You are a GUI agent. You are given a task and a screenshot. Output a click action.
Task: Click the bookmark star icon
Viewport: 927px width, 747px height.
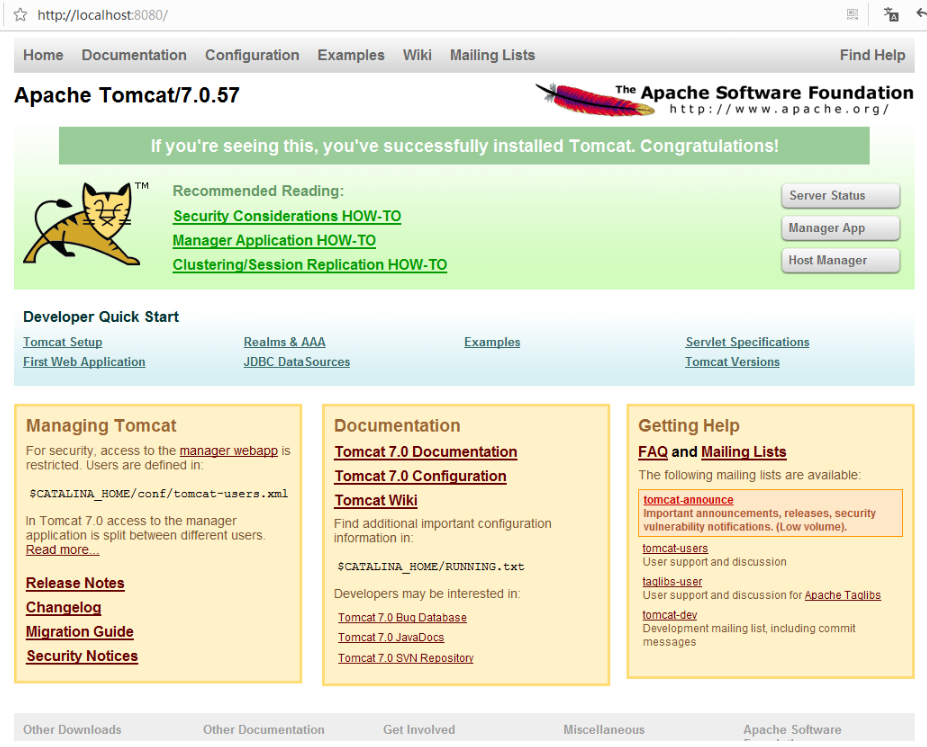[20, 15]
